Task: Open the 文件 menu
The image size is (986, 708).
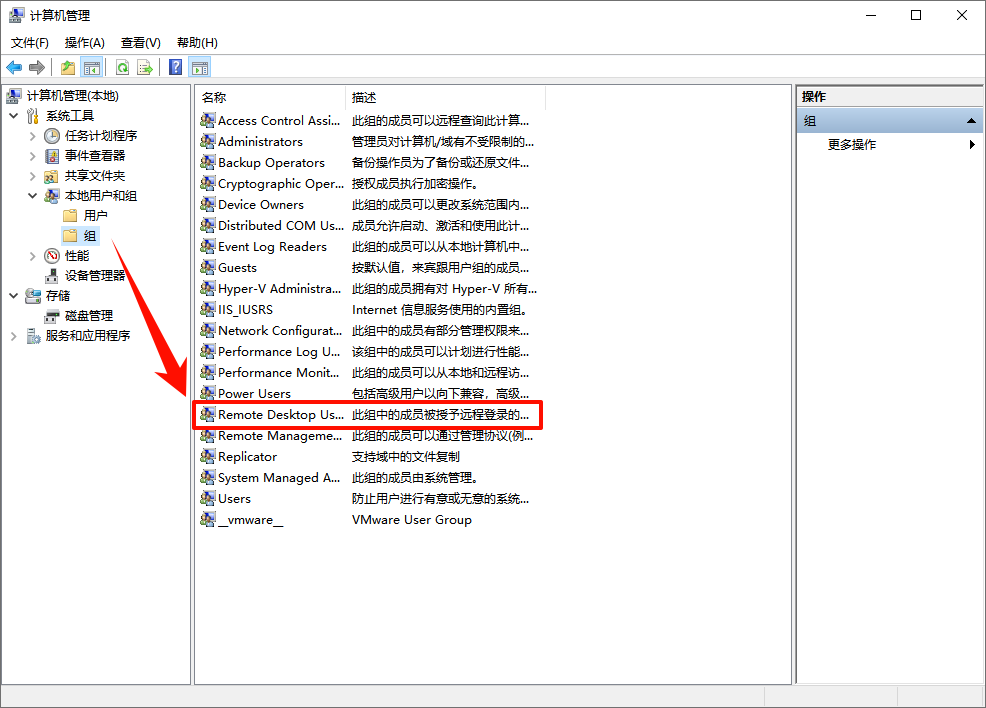Action: pos(29,42)
